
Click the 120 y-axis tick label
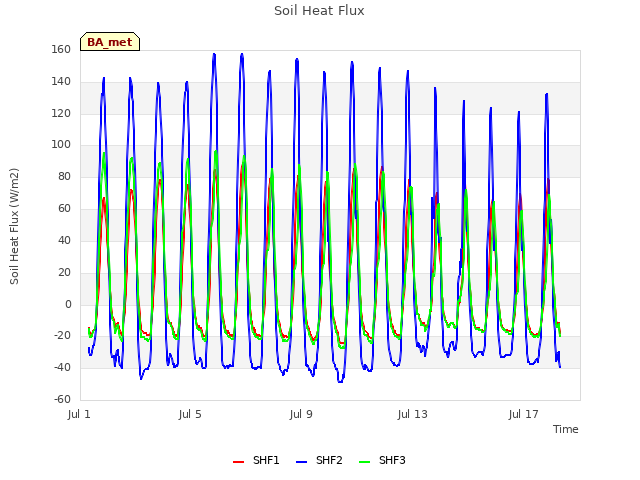61,113
